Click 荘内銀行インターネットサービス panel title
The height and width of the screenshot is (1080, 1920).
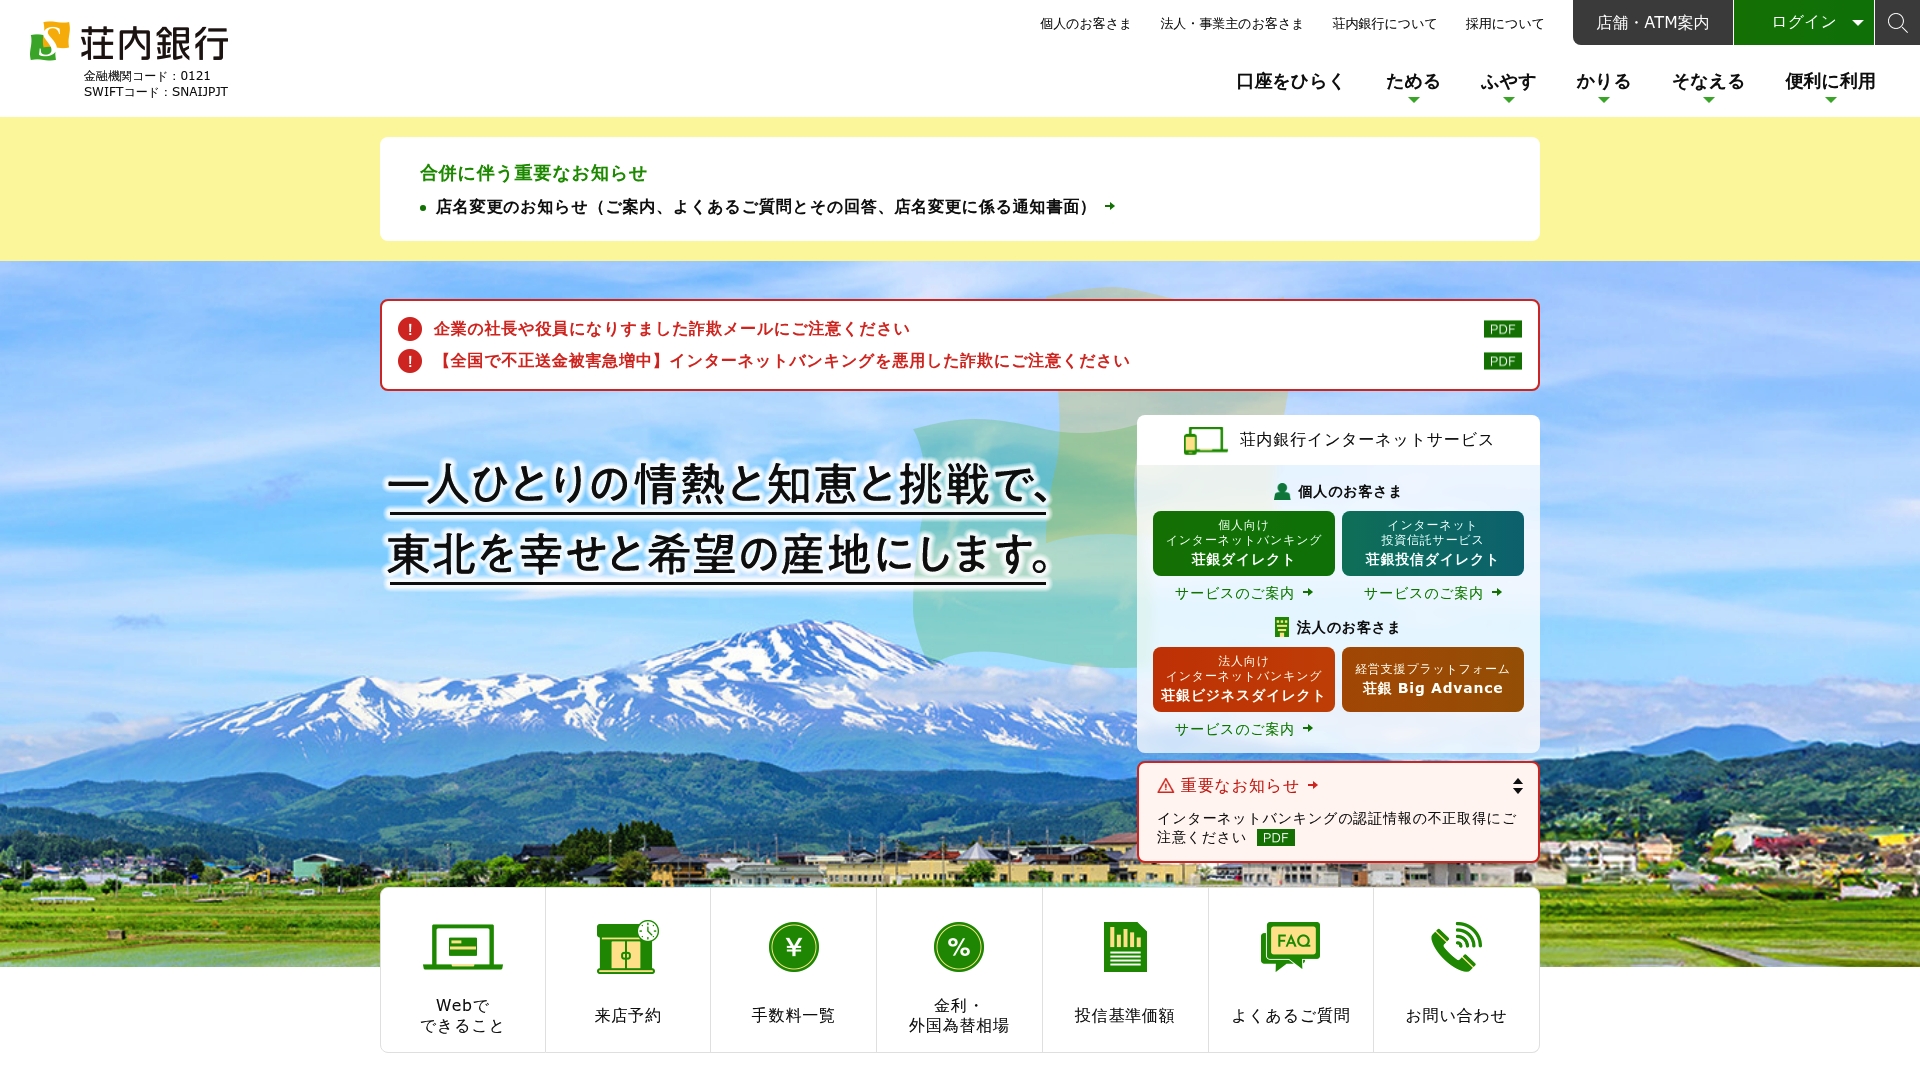point(1366,440)
